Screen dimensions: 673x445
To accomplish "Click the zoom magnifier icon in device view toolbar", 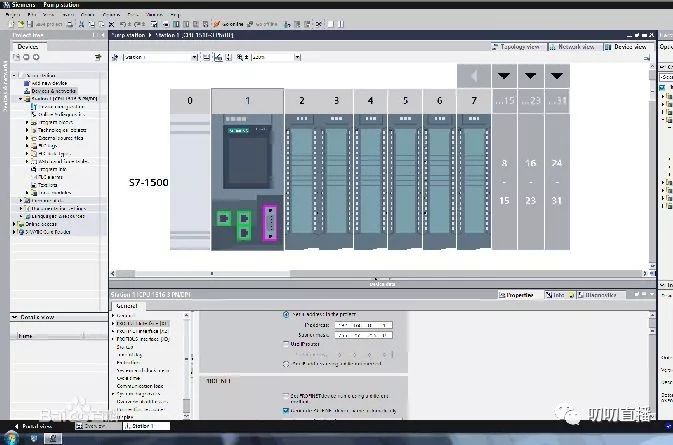I will [x=240, y=57].
